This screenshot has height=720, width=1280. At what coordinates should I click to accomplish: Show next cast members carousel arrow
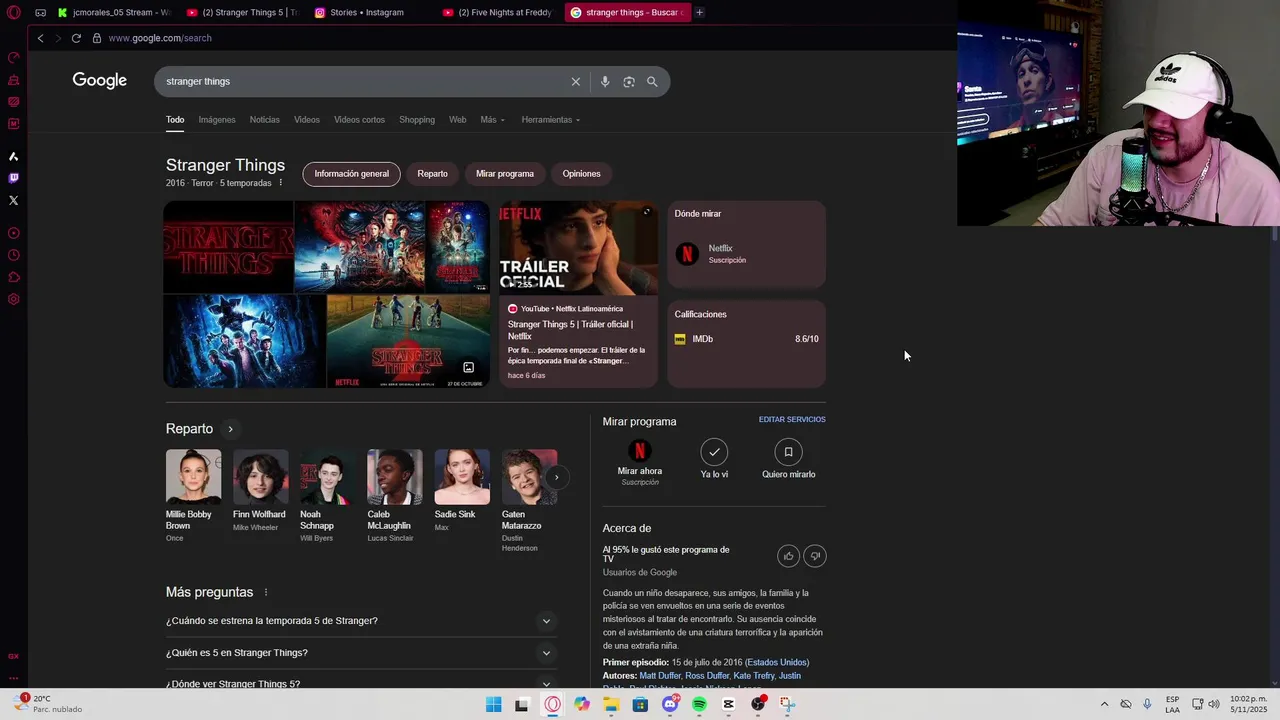(556, 477)
